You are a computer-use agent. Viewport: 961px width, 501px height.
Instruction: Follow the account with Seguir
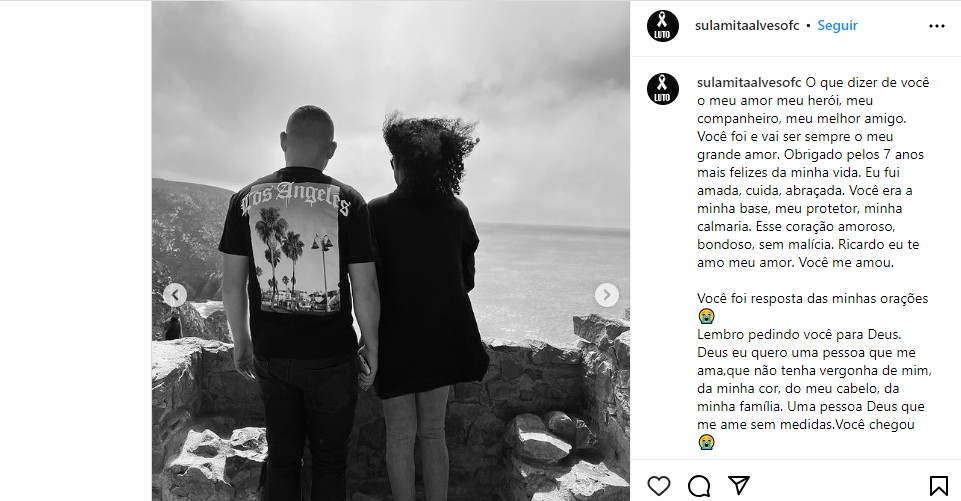837,26
